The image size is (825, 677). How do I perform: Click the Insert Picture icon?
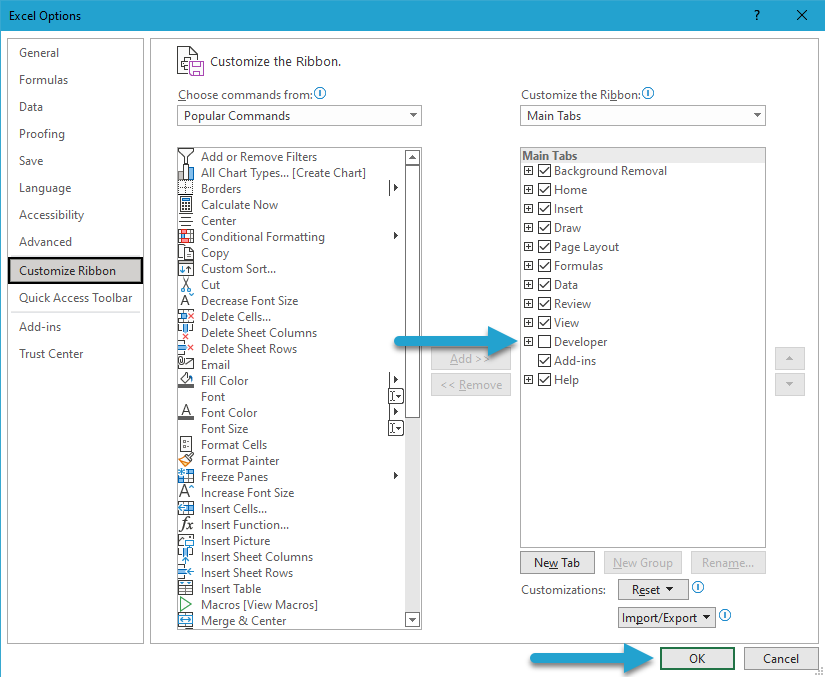coord(186,541)
